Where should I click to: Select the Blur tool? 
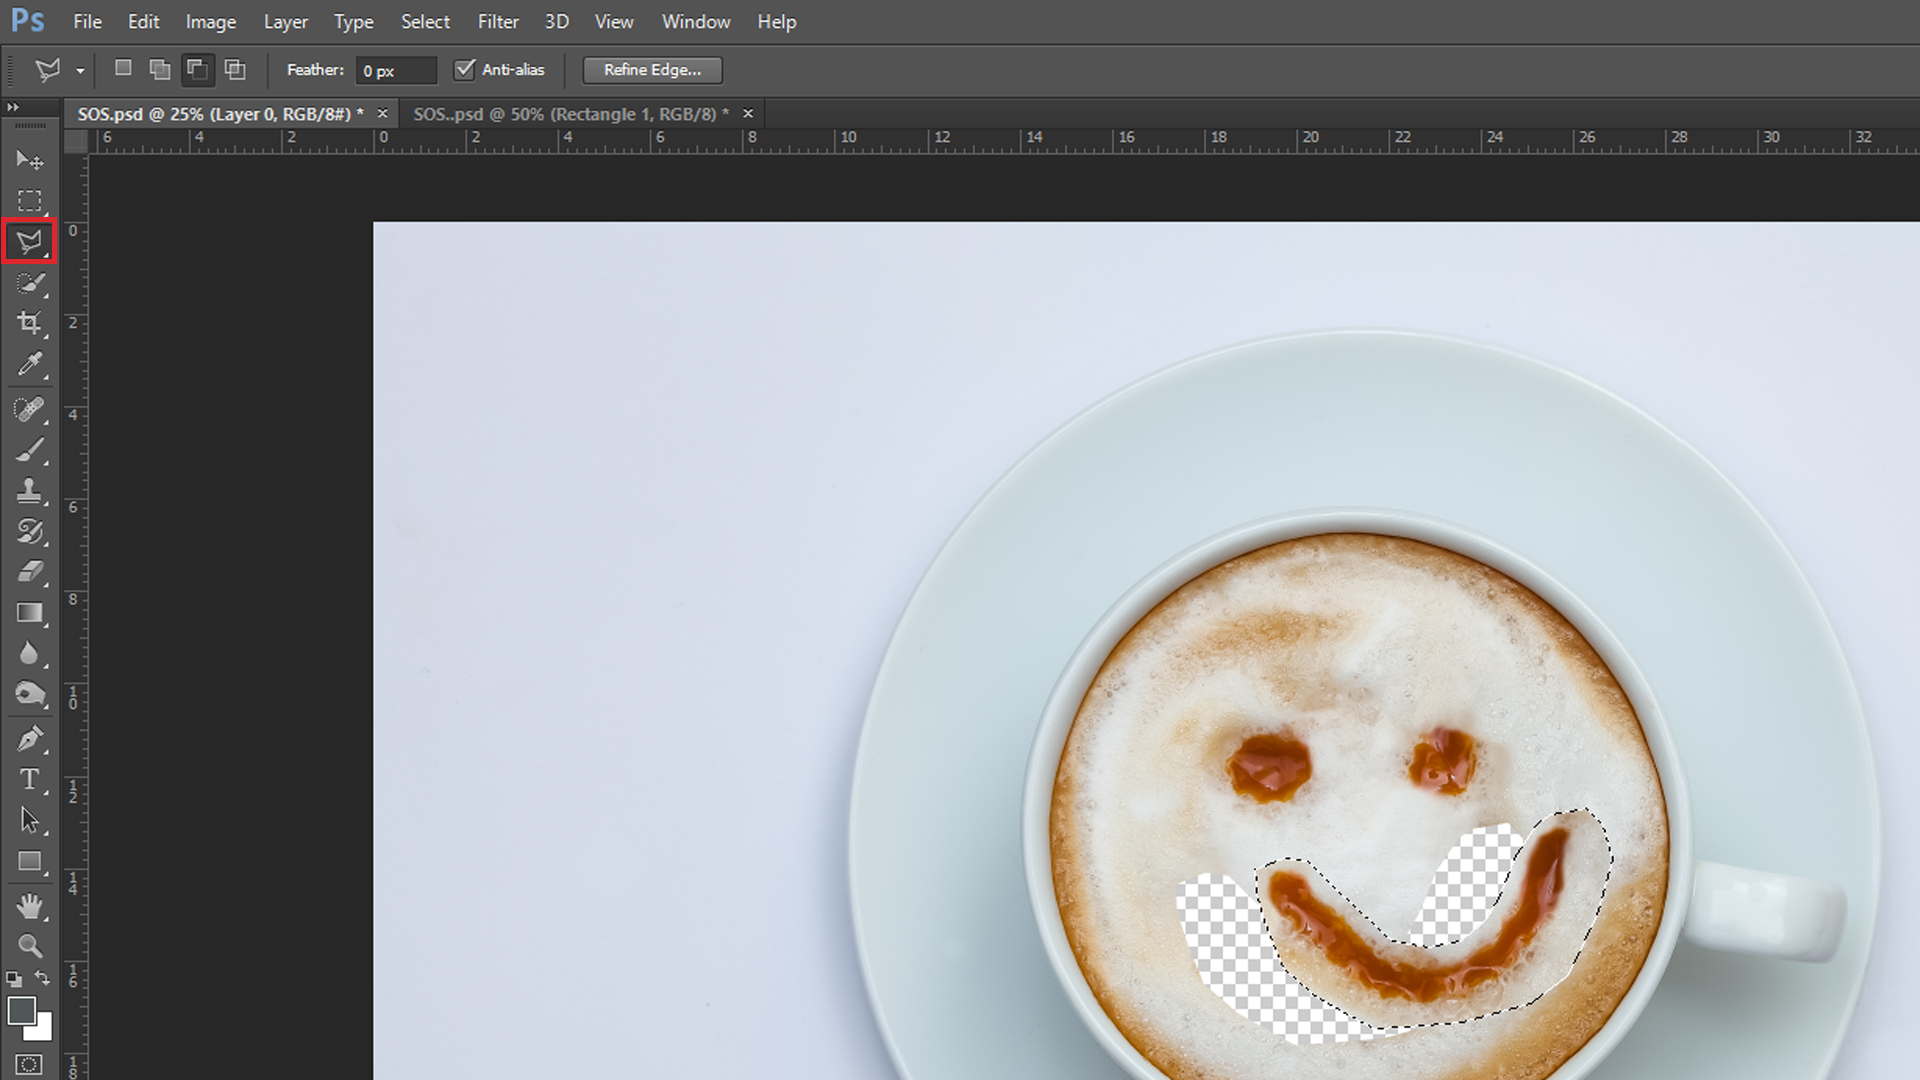29,653
